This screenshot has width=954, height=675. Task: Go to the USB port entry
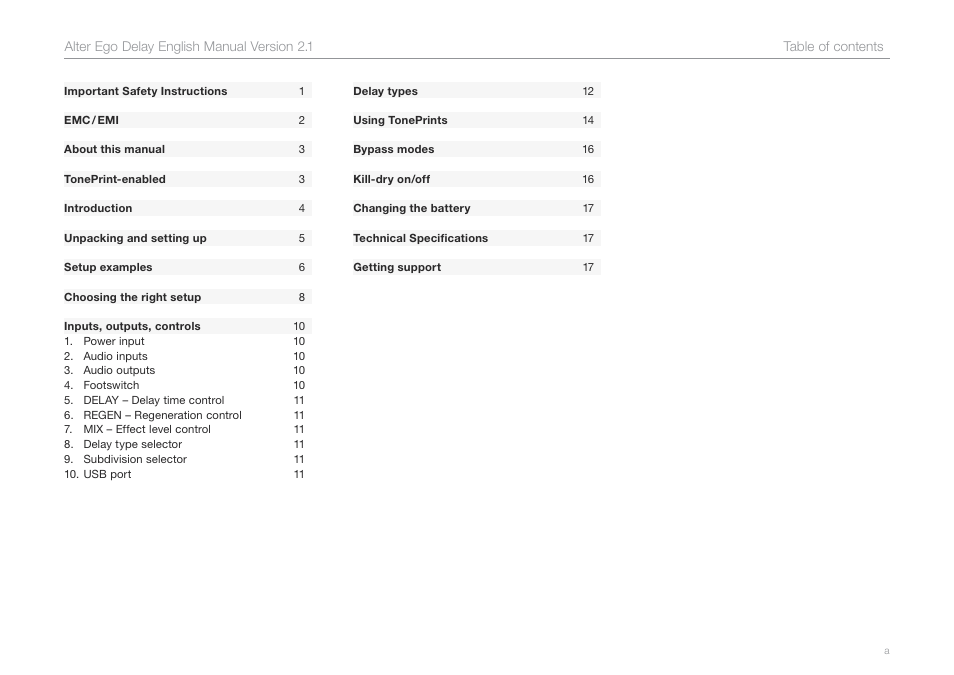pyautogui.click(x=184, y=474)
